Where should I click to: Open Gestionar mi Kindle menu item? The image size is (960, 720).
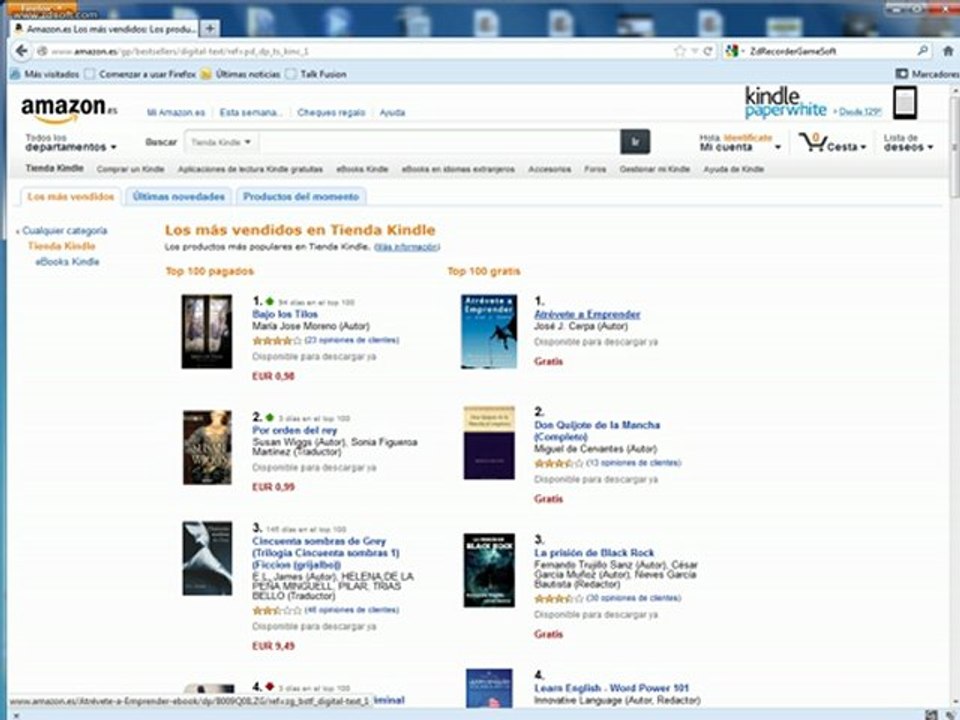(x=654, y=169)
